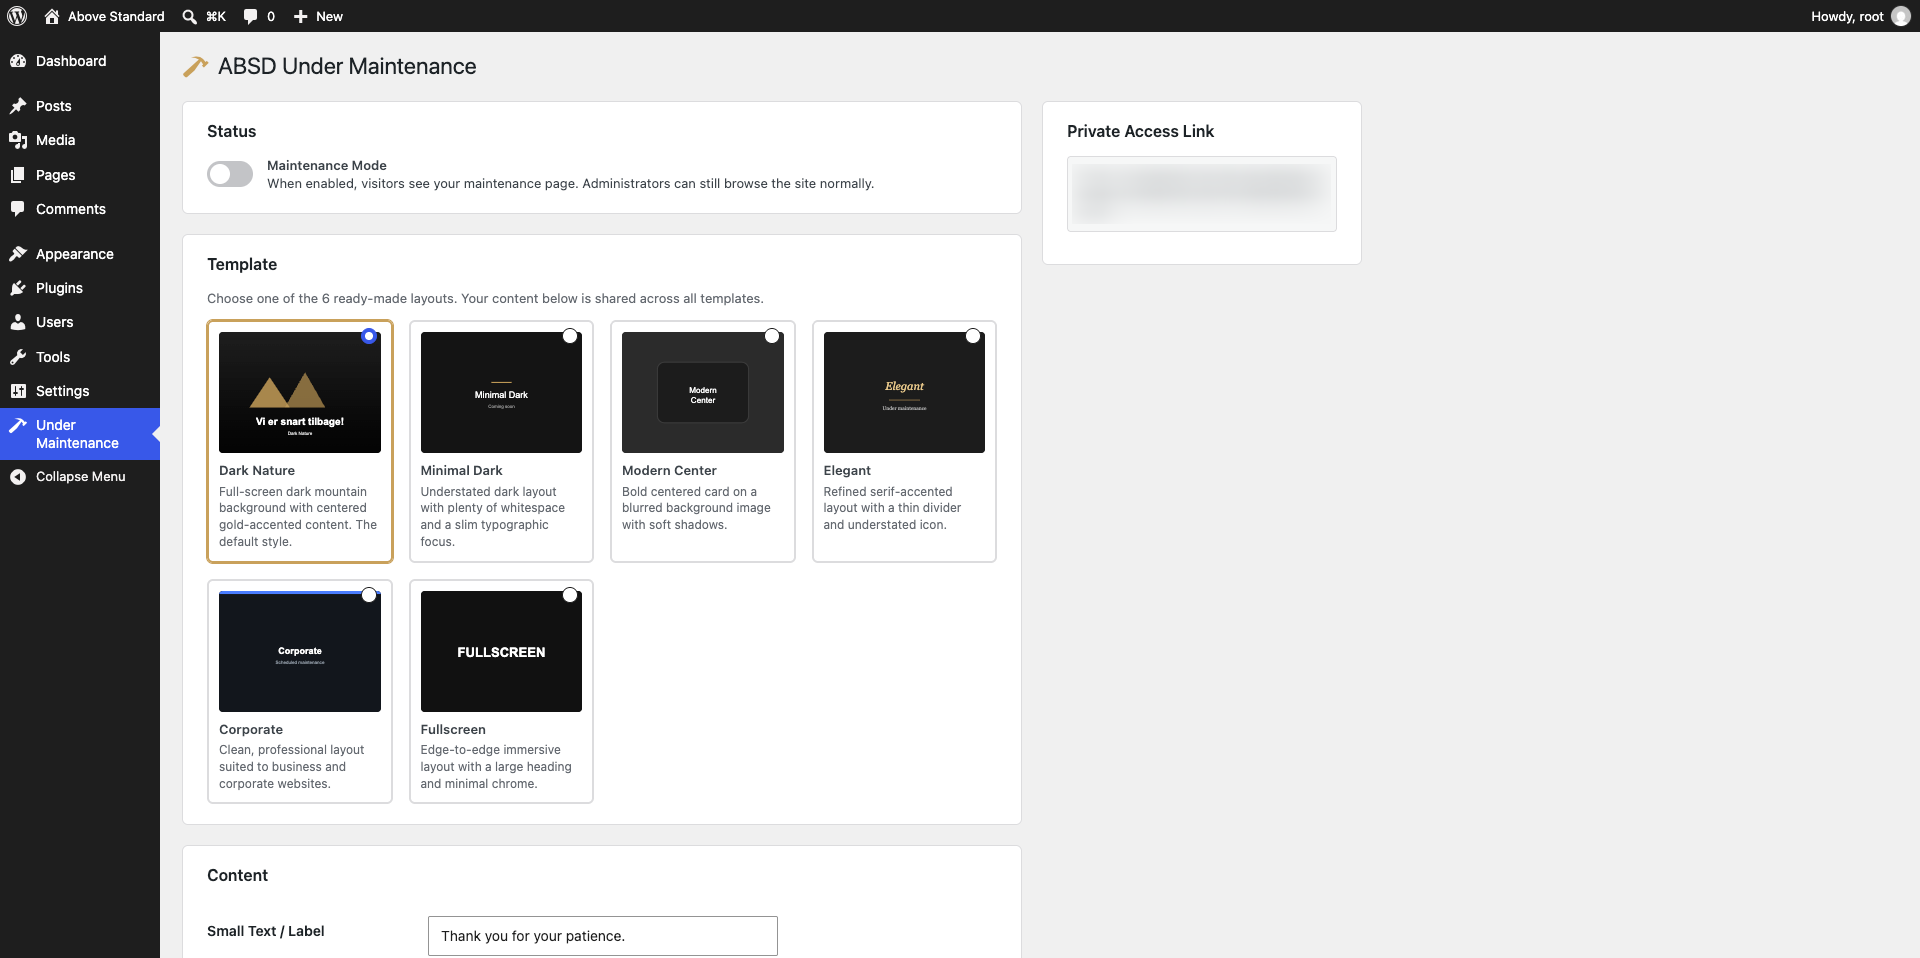Click the Posts pushpin icon

pos(18,106)
